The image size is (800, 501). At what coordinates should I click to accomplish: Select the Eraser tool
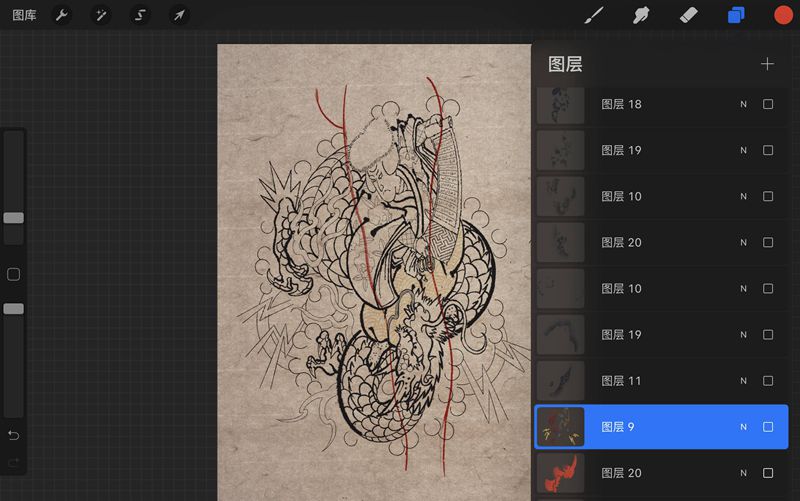pyautogui.click(x=688, y=15)
